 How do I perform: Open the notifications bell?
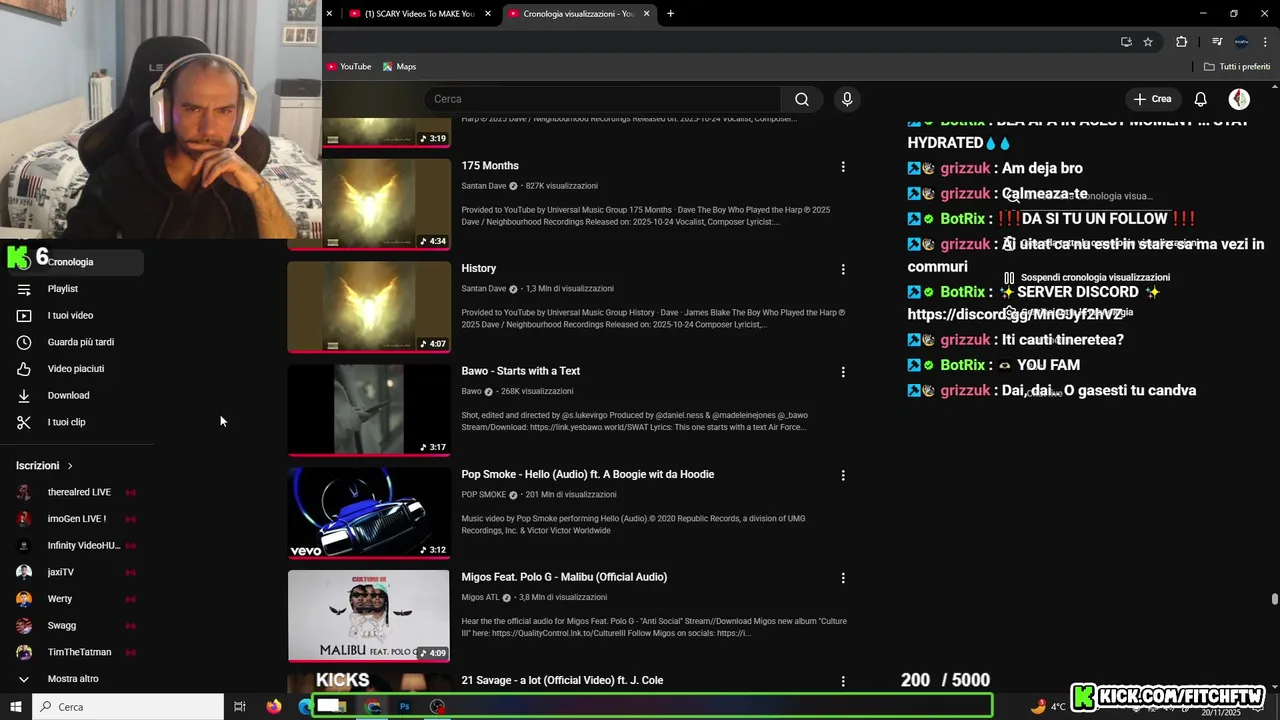pos(1201,99)
